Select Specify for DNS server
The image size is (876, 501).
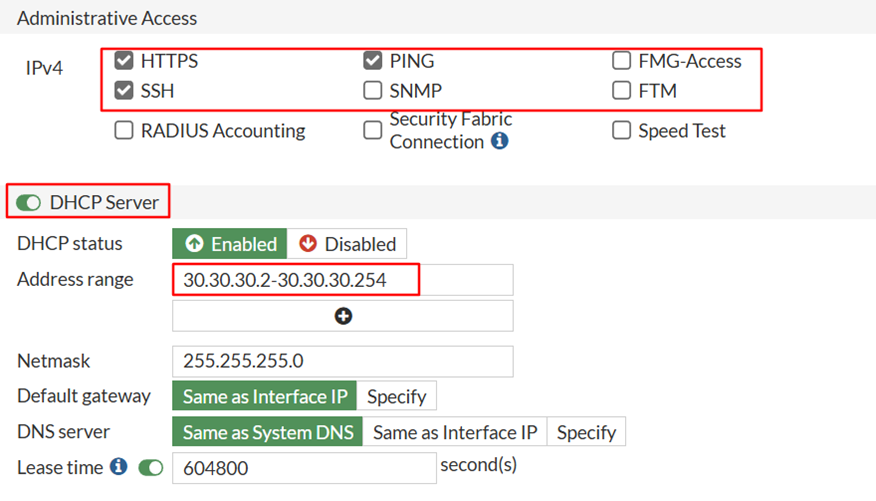(x=586, y=432)
